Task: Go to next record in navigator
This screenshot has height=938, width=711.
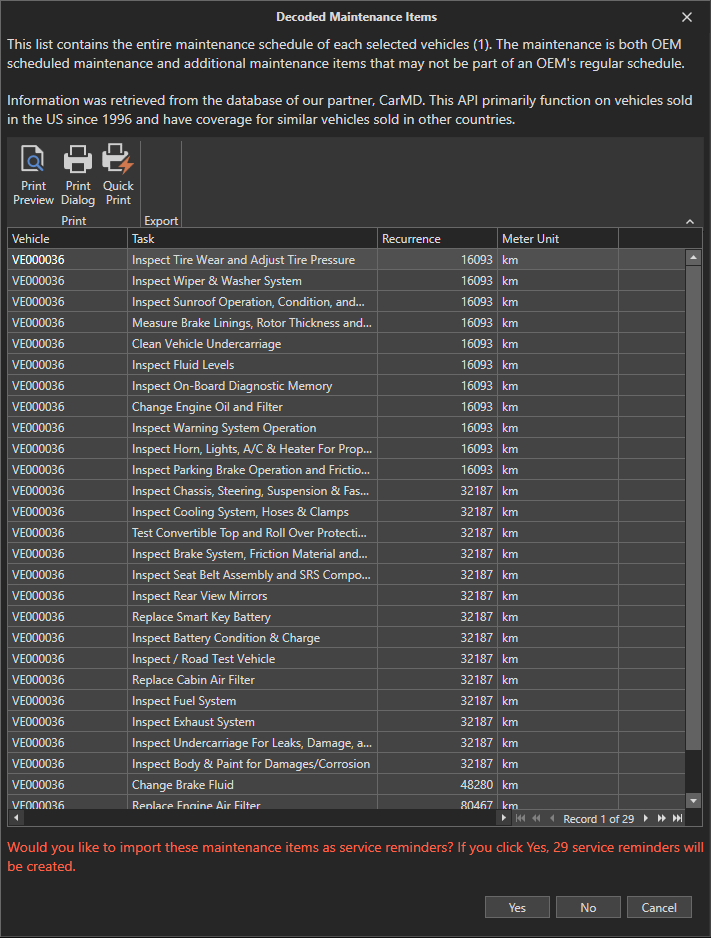Action: [x=646, y=819]
